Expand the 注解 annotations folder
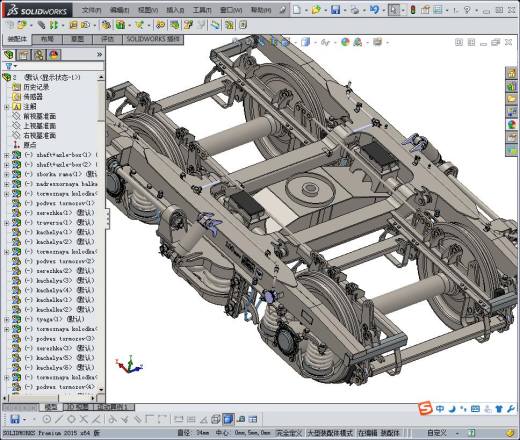 point(6,107)
